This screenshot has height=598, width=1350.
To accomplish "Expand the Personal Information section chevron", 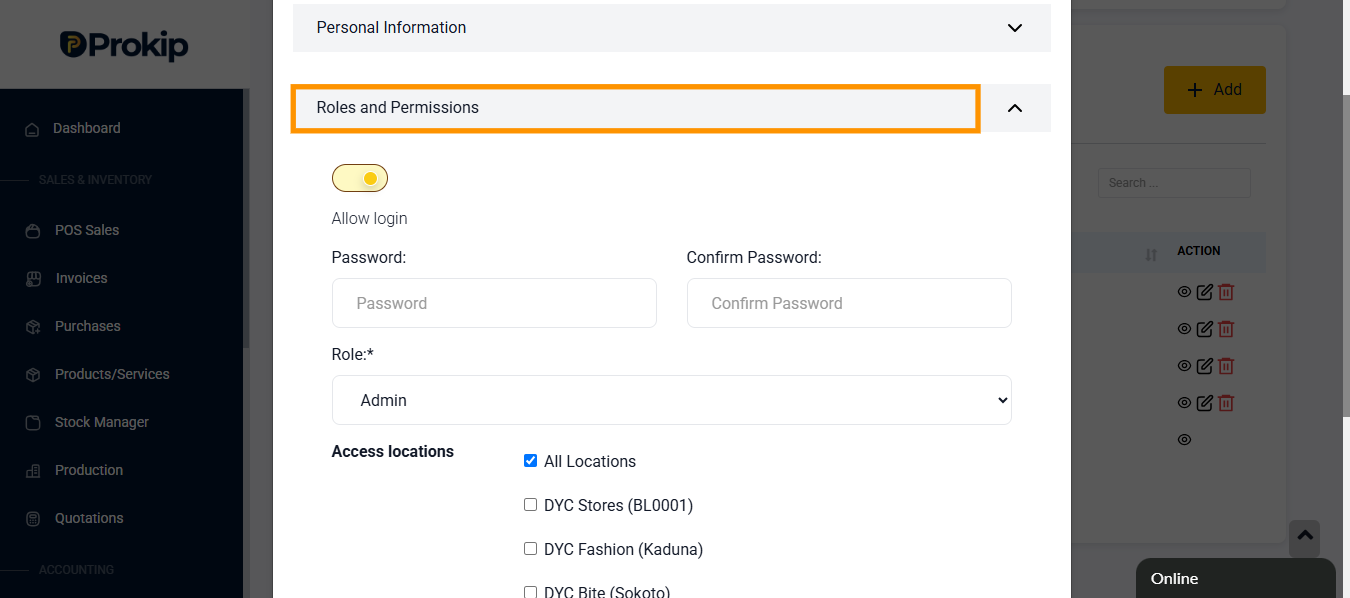I will point(1015,28).
